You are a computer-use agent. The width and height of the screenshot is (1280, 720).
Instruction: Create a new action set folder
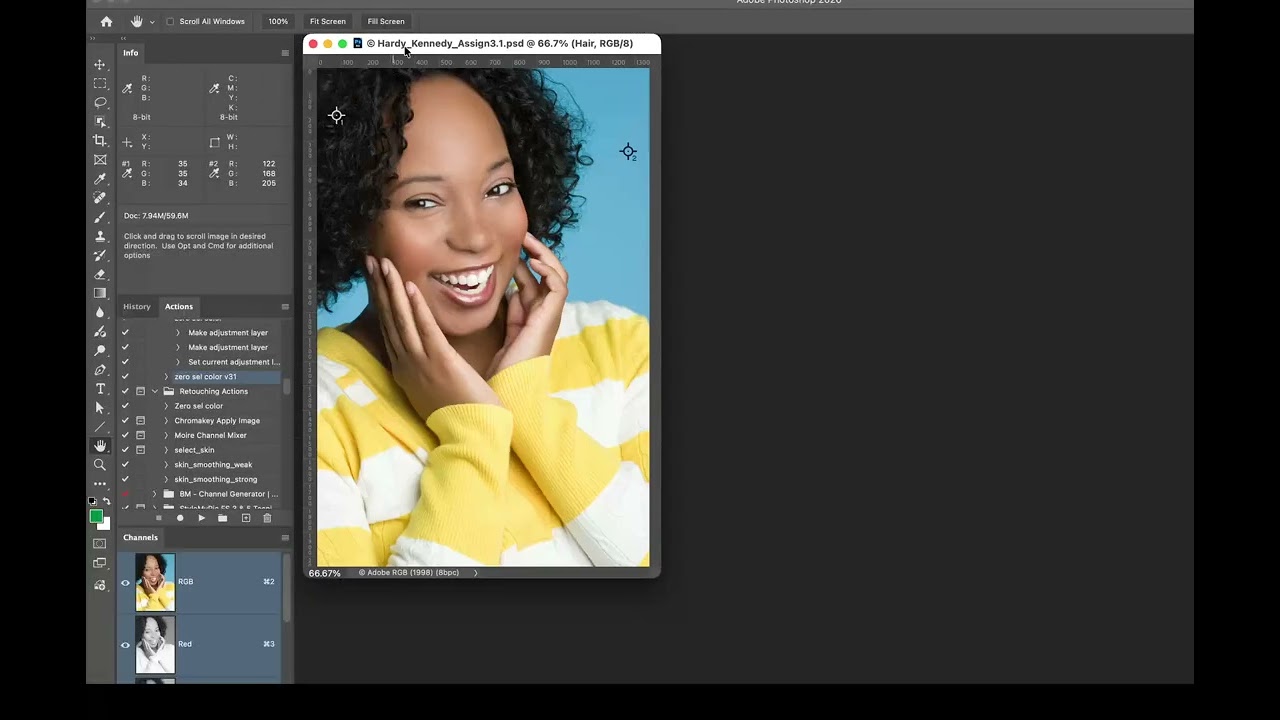pos(223,518)
